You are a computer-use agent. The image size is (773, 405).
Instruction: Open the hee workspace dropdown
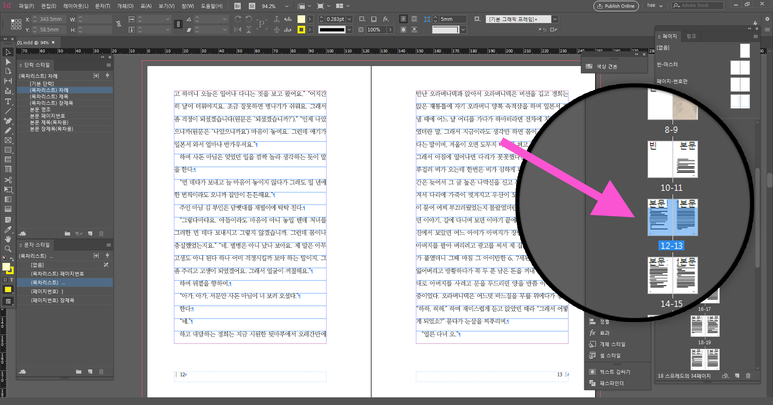tap(654, 6)
